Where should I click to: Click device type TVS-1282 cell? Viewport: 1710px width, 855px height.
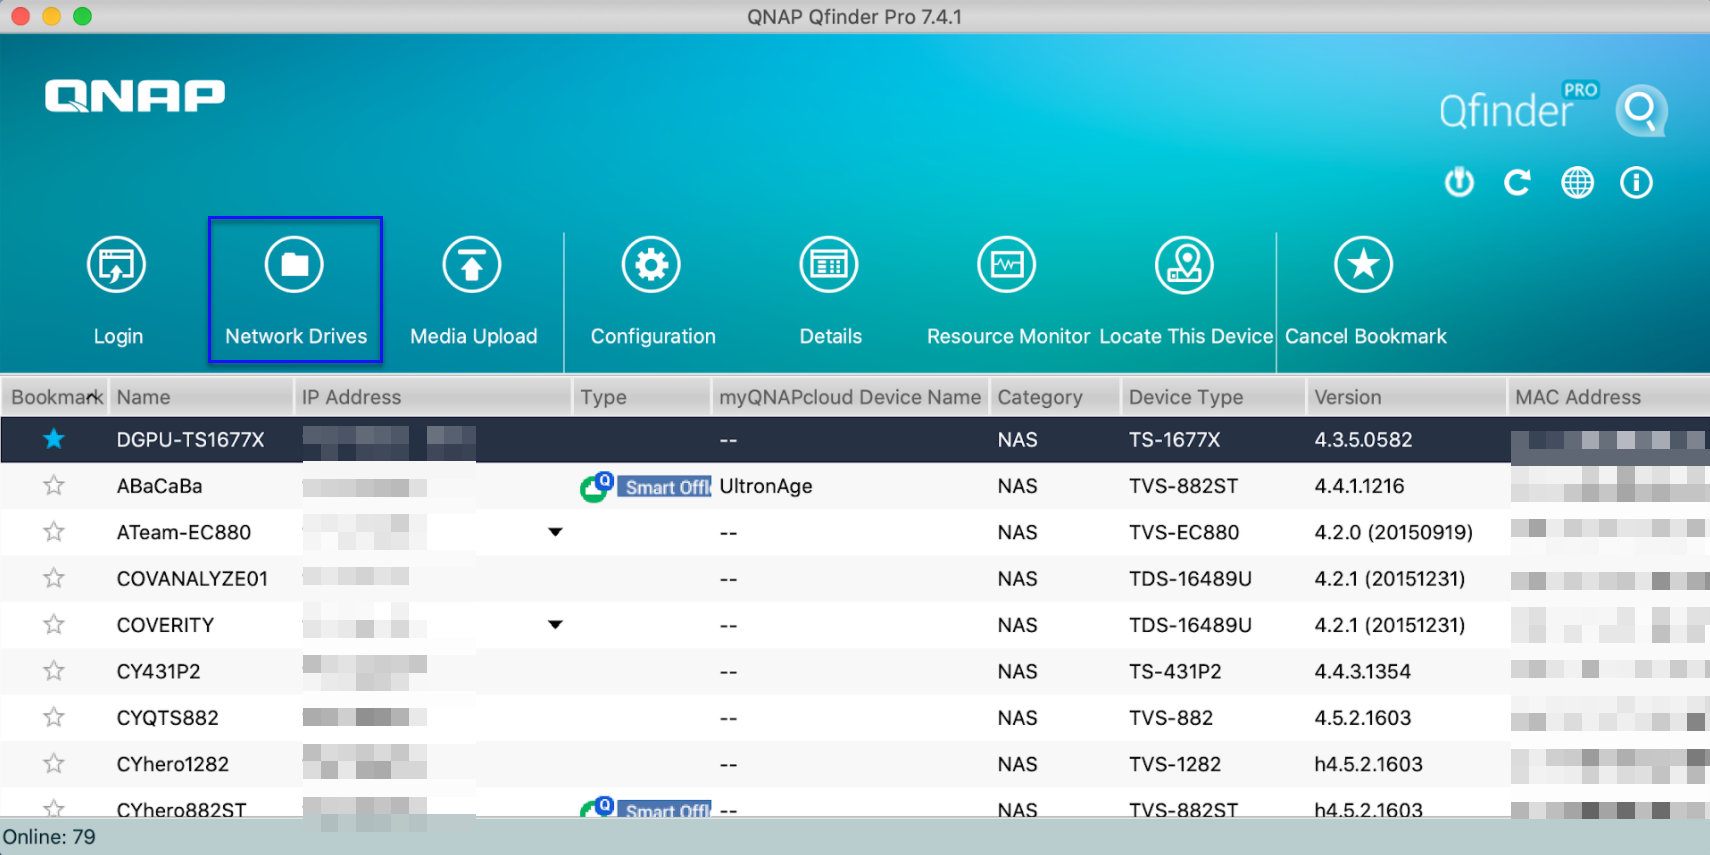tap(1175, 764)
